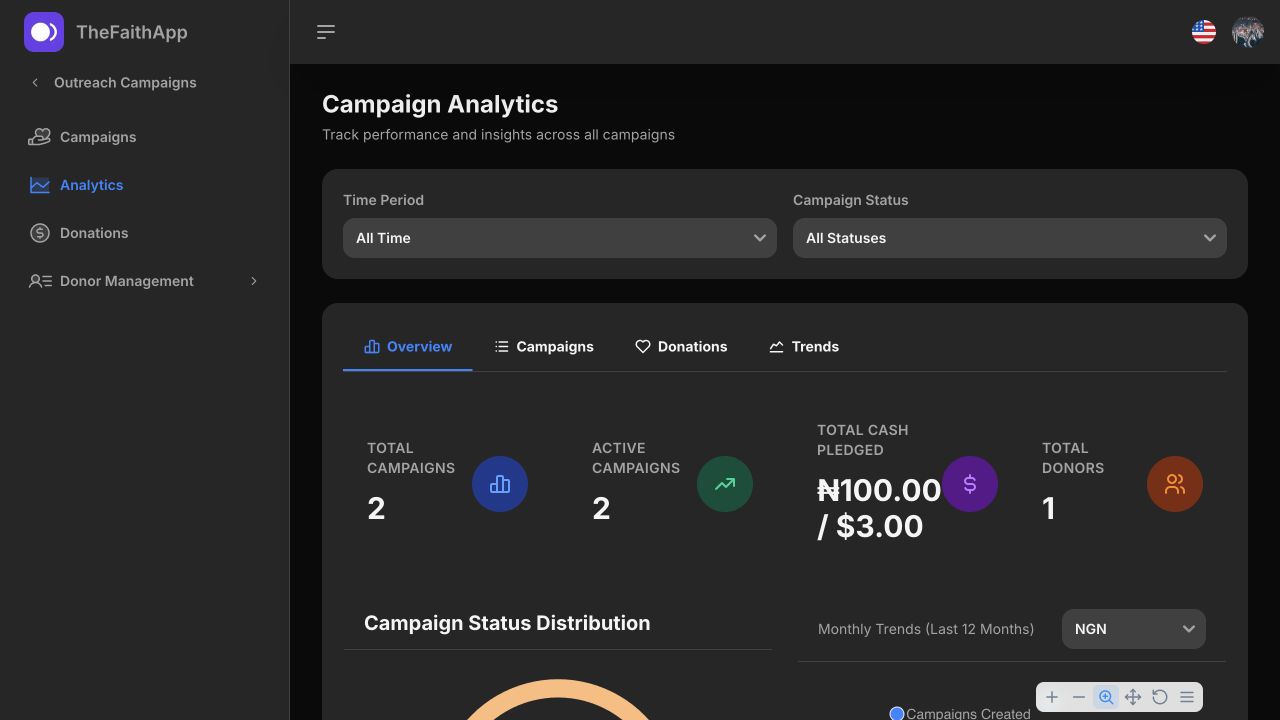Click sidebar Analytics chart icon
Screen dimensions: 1280x720
pos(40,185)
